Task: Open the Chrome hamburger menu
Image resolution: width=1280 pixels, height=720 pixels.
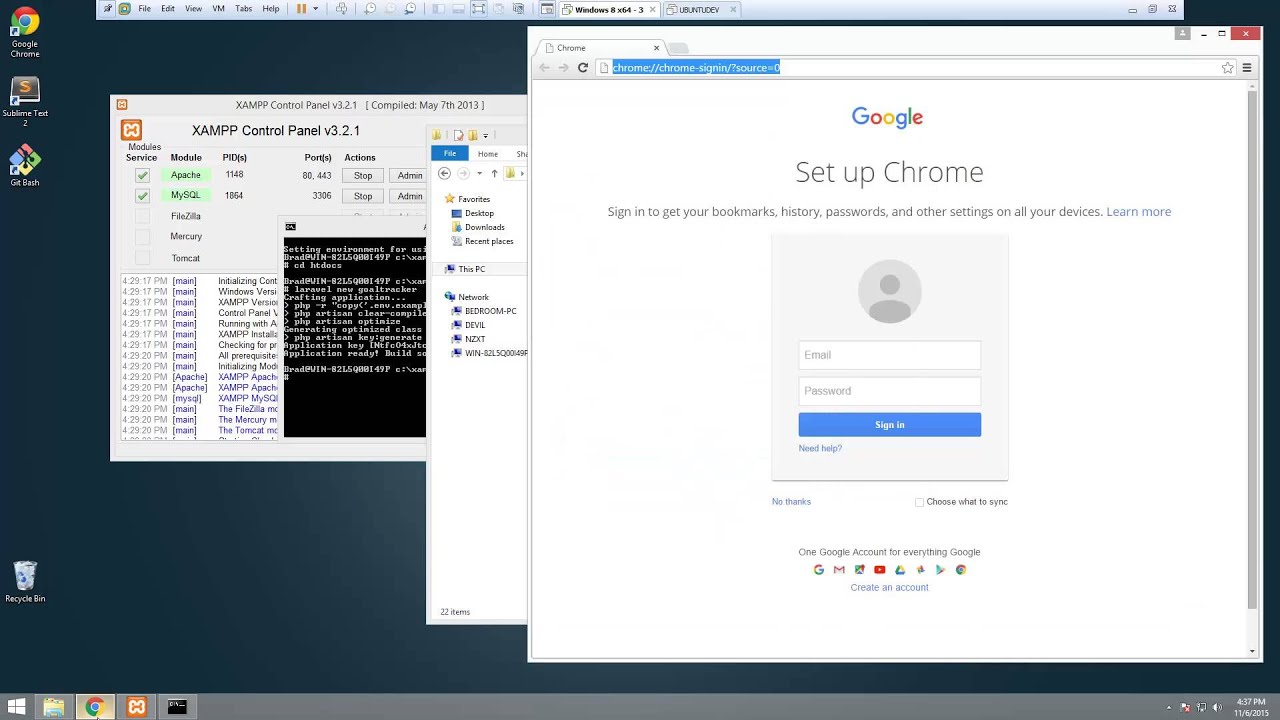Action: (1247, 68)
